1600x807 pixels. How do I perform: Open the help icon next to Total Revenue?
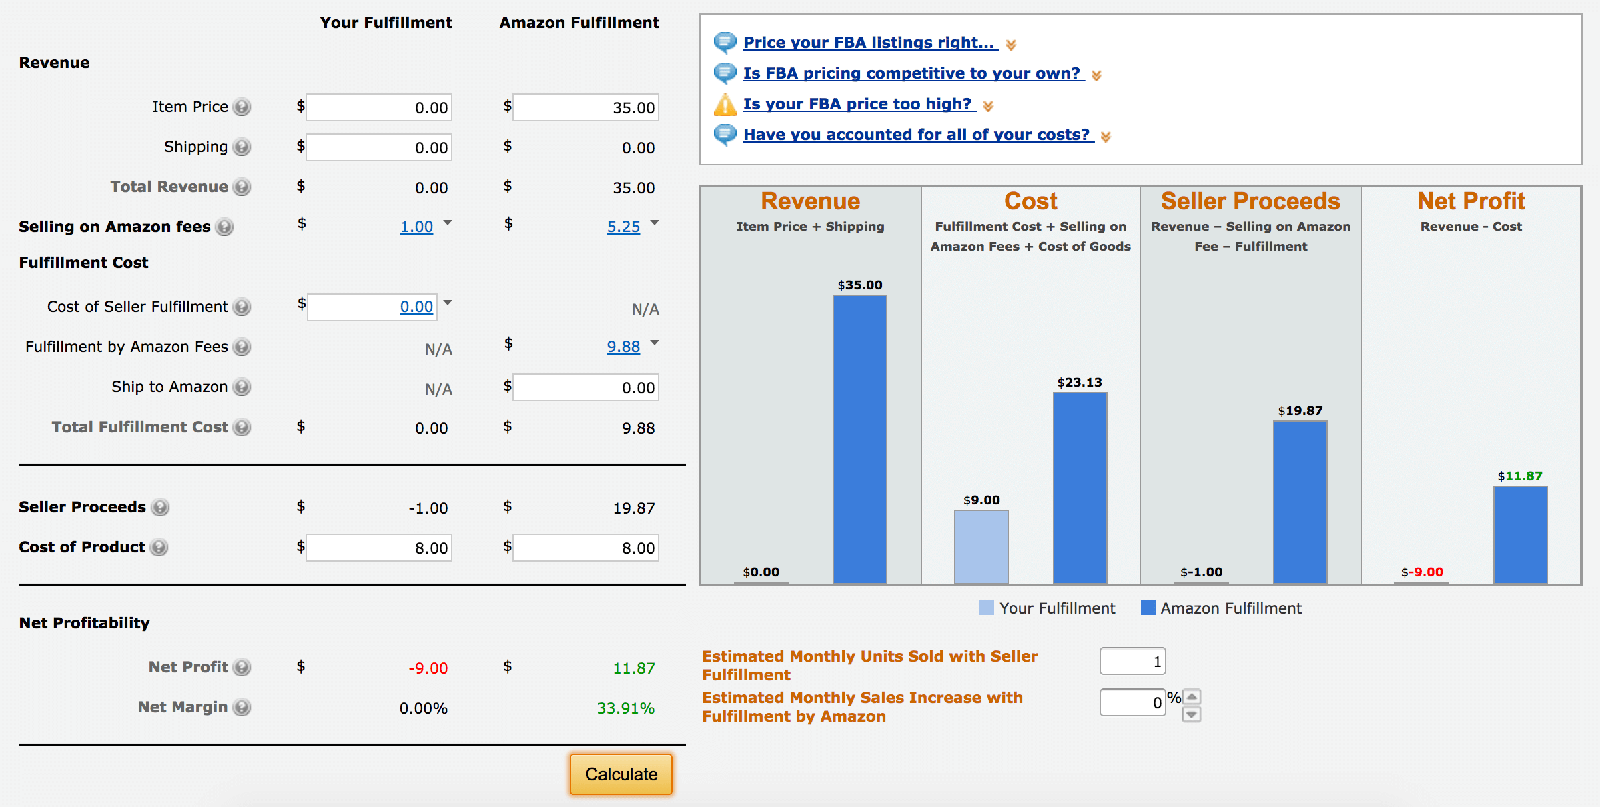242,187
